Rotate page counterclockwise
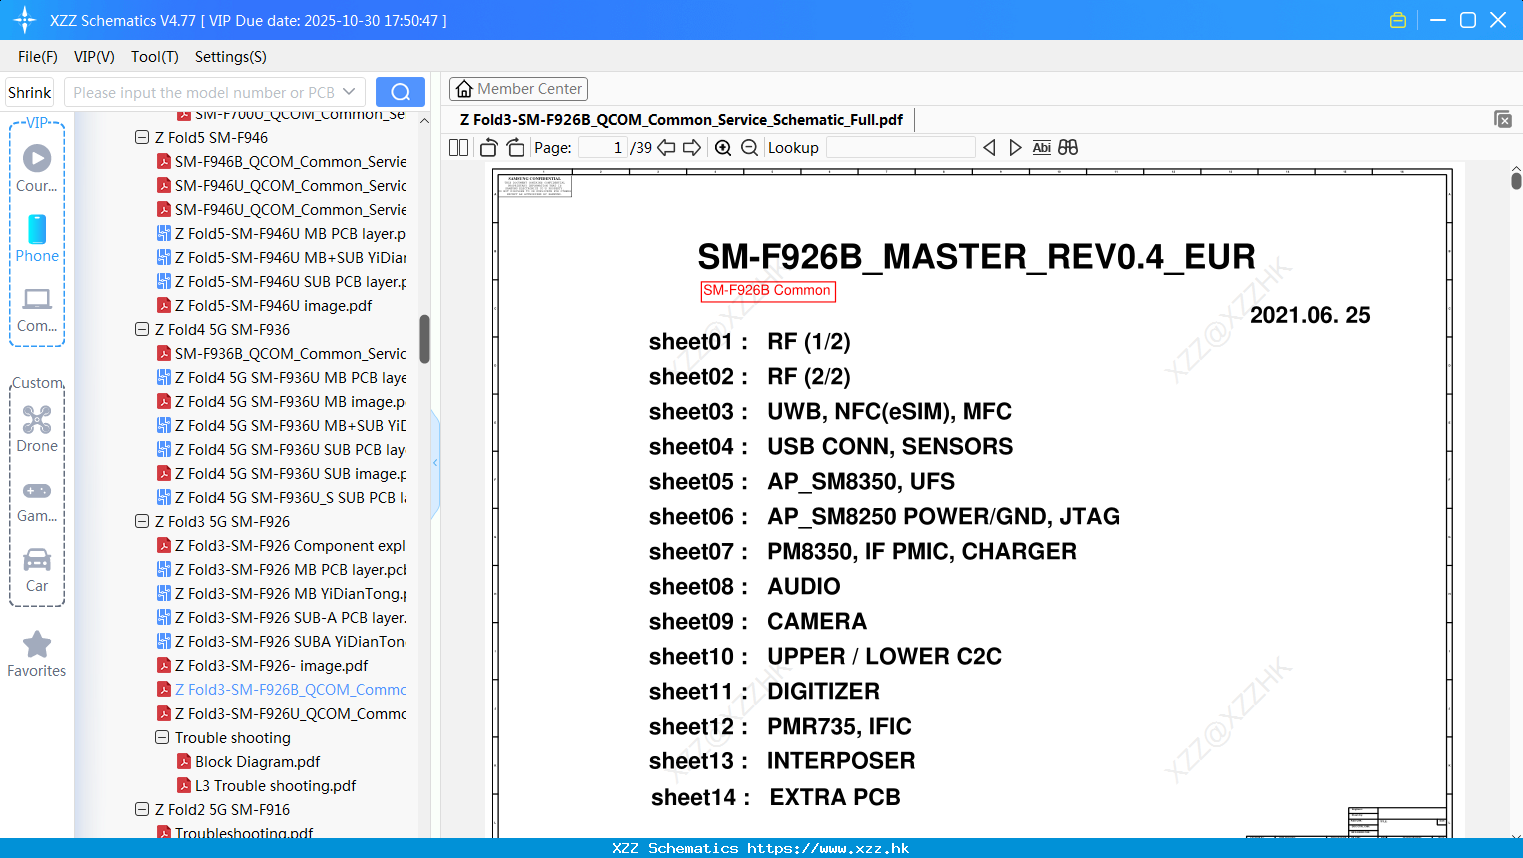This screenshot has width=1523, height=858. 488,147
